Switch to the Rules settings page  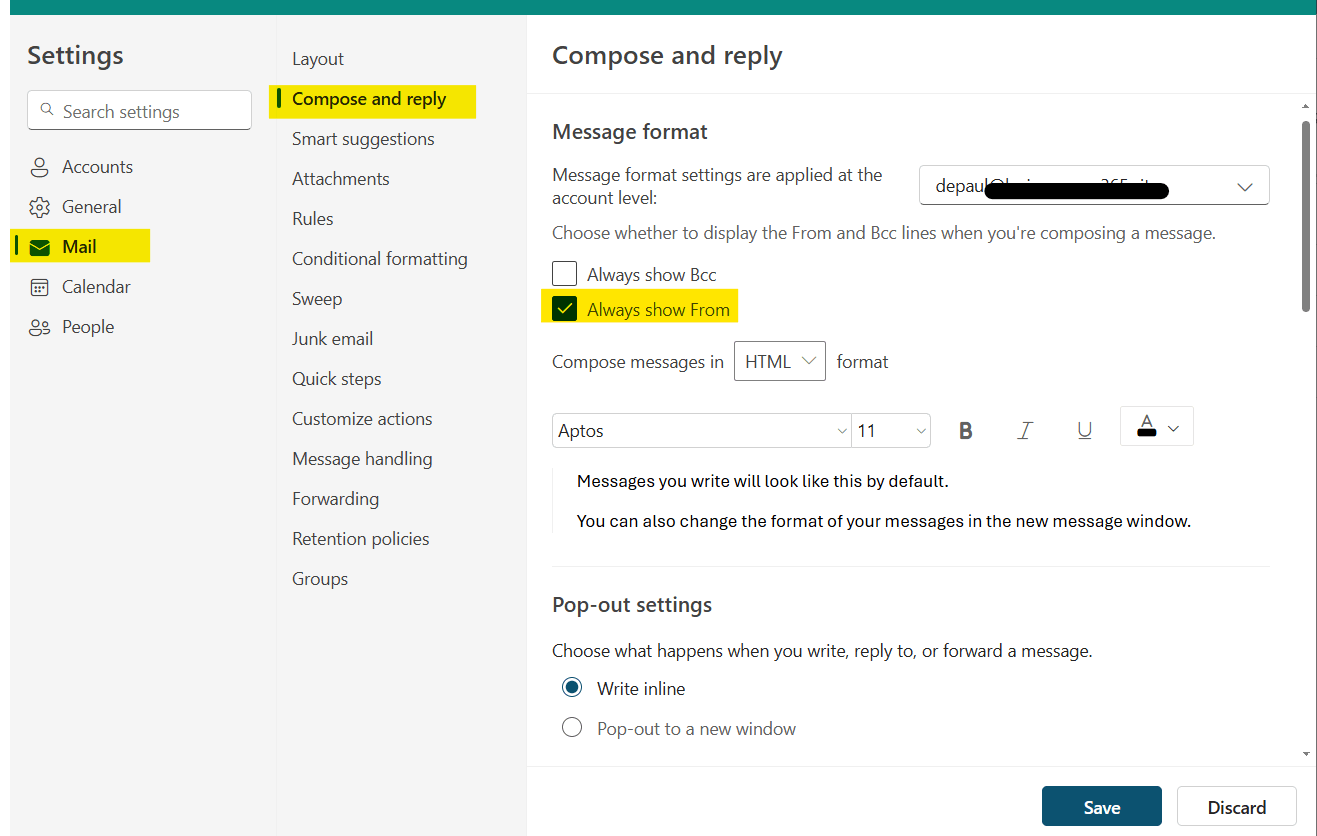pos(315,218)
